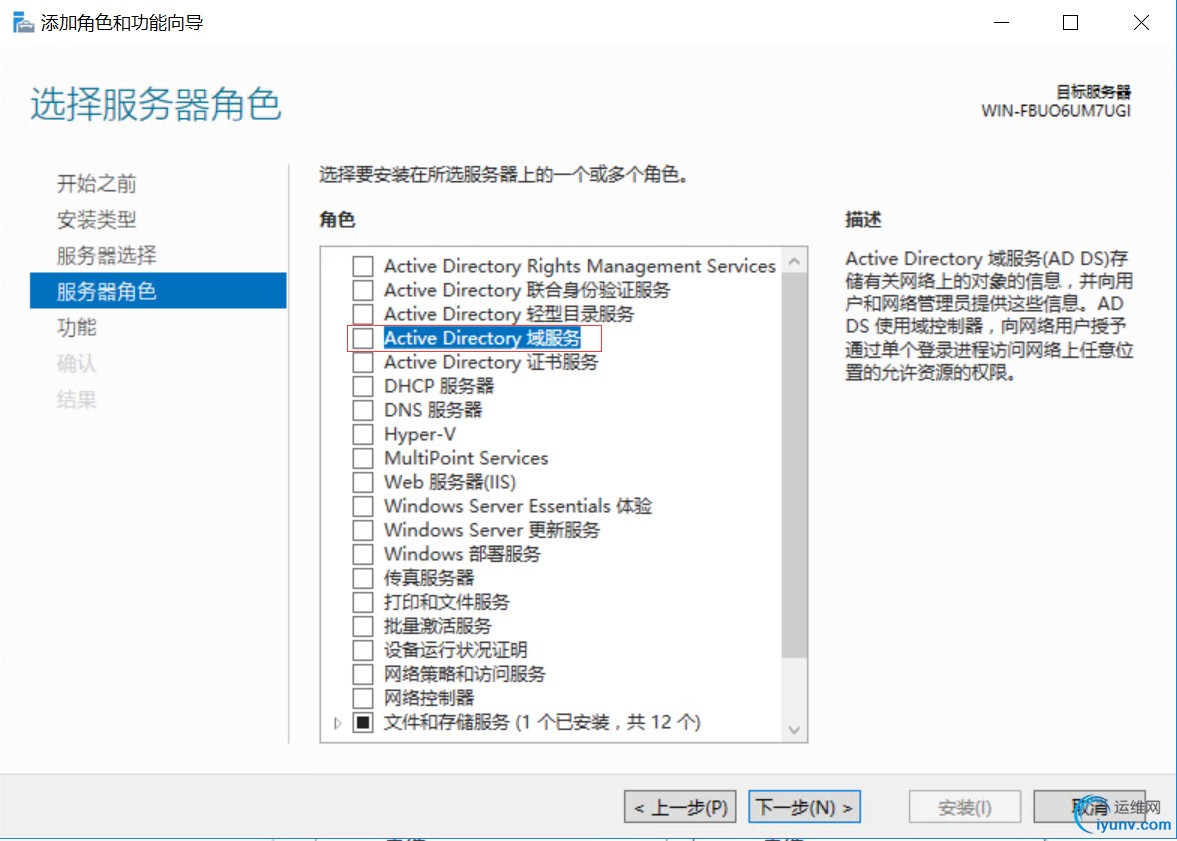Screen dimensions: 1177x841
Task: Click the 取消 button
Action: coord(1088,807)
